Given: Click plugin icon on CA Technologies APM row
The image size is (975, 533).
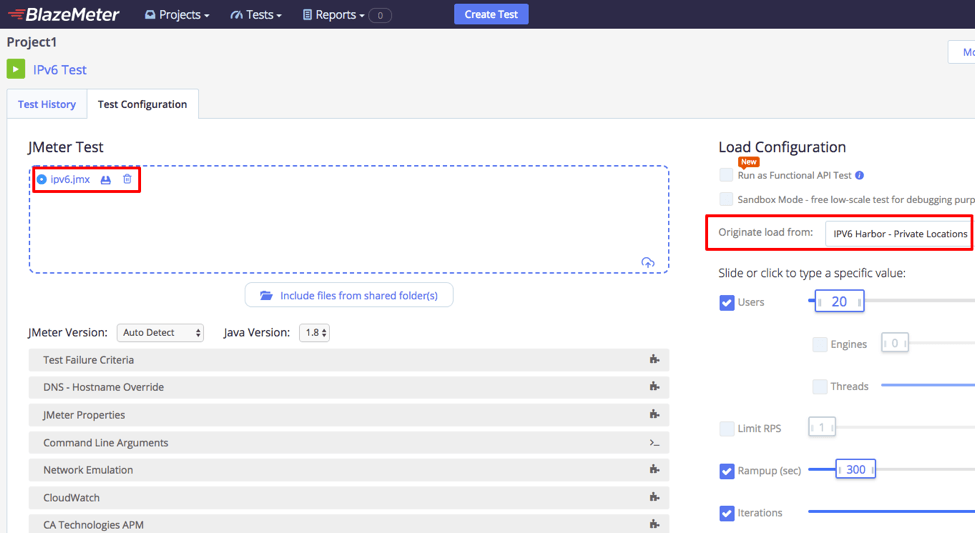Looking at the screenshot, I should point(654,524).
